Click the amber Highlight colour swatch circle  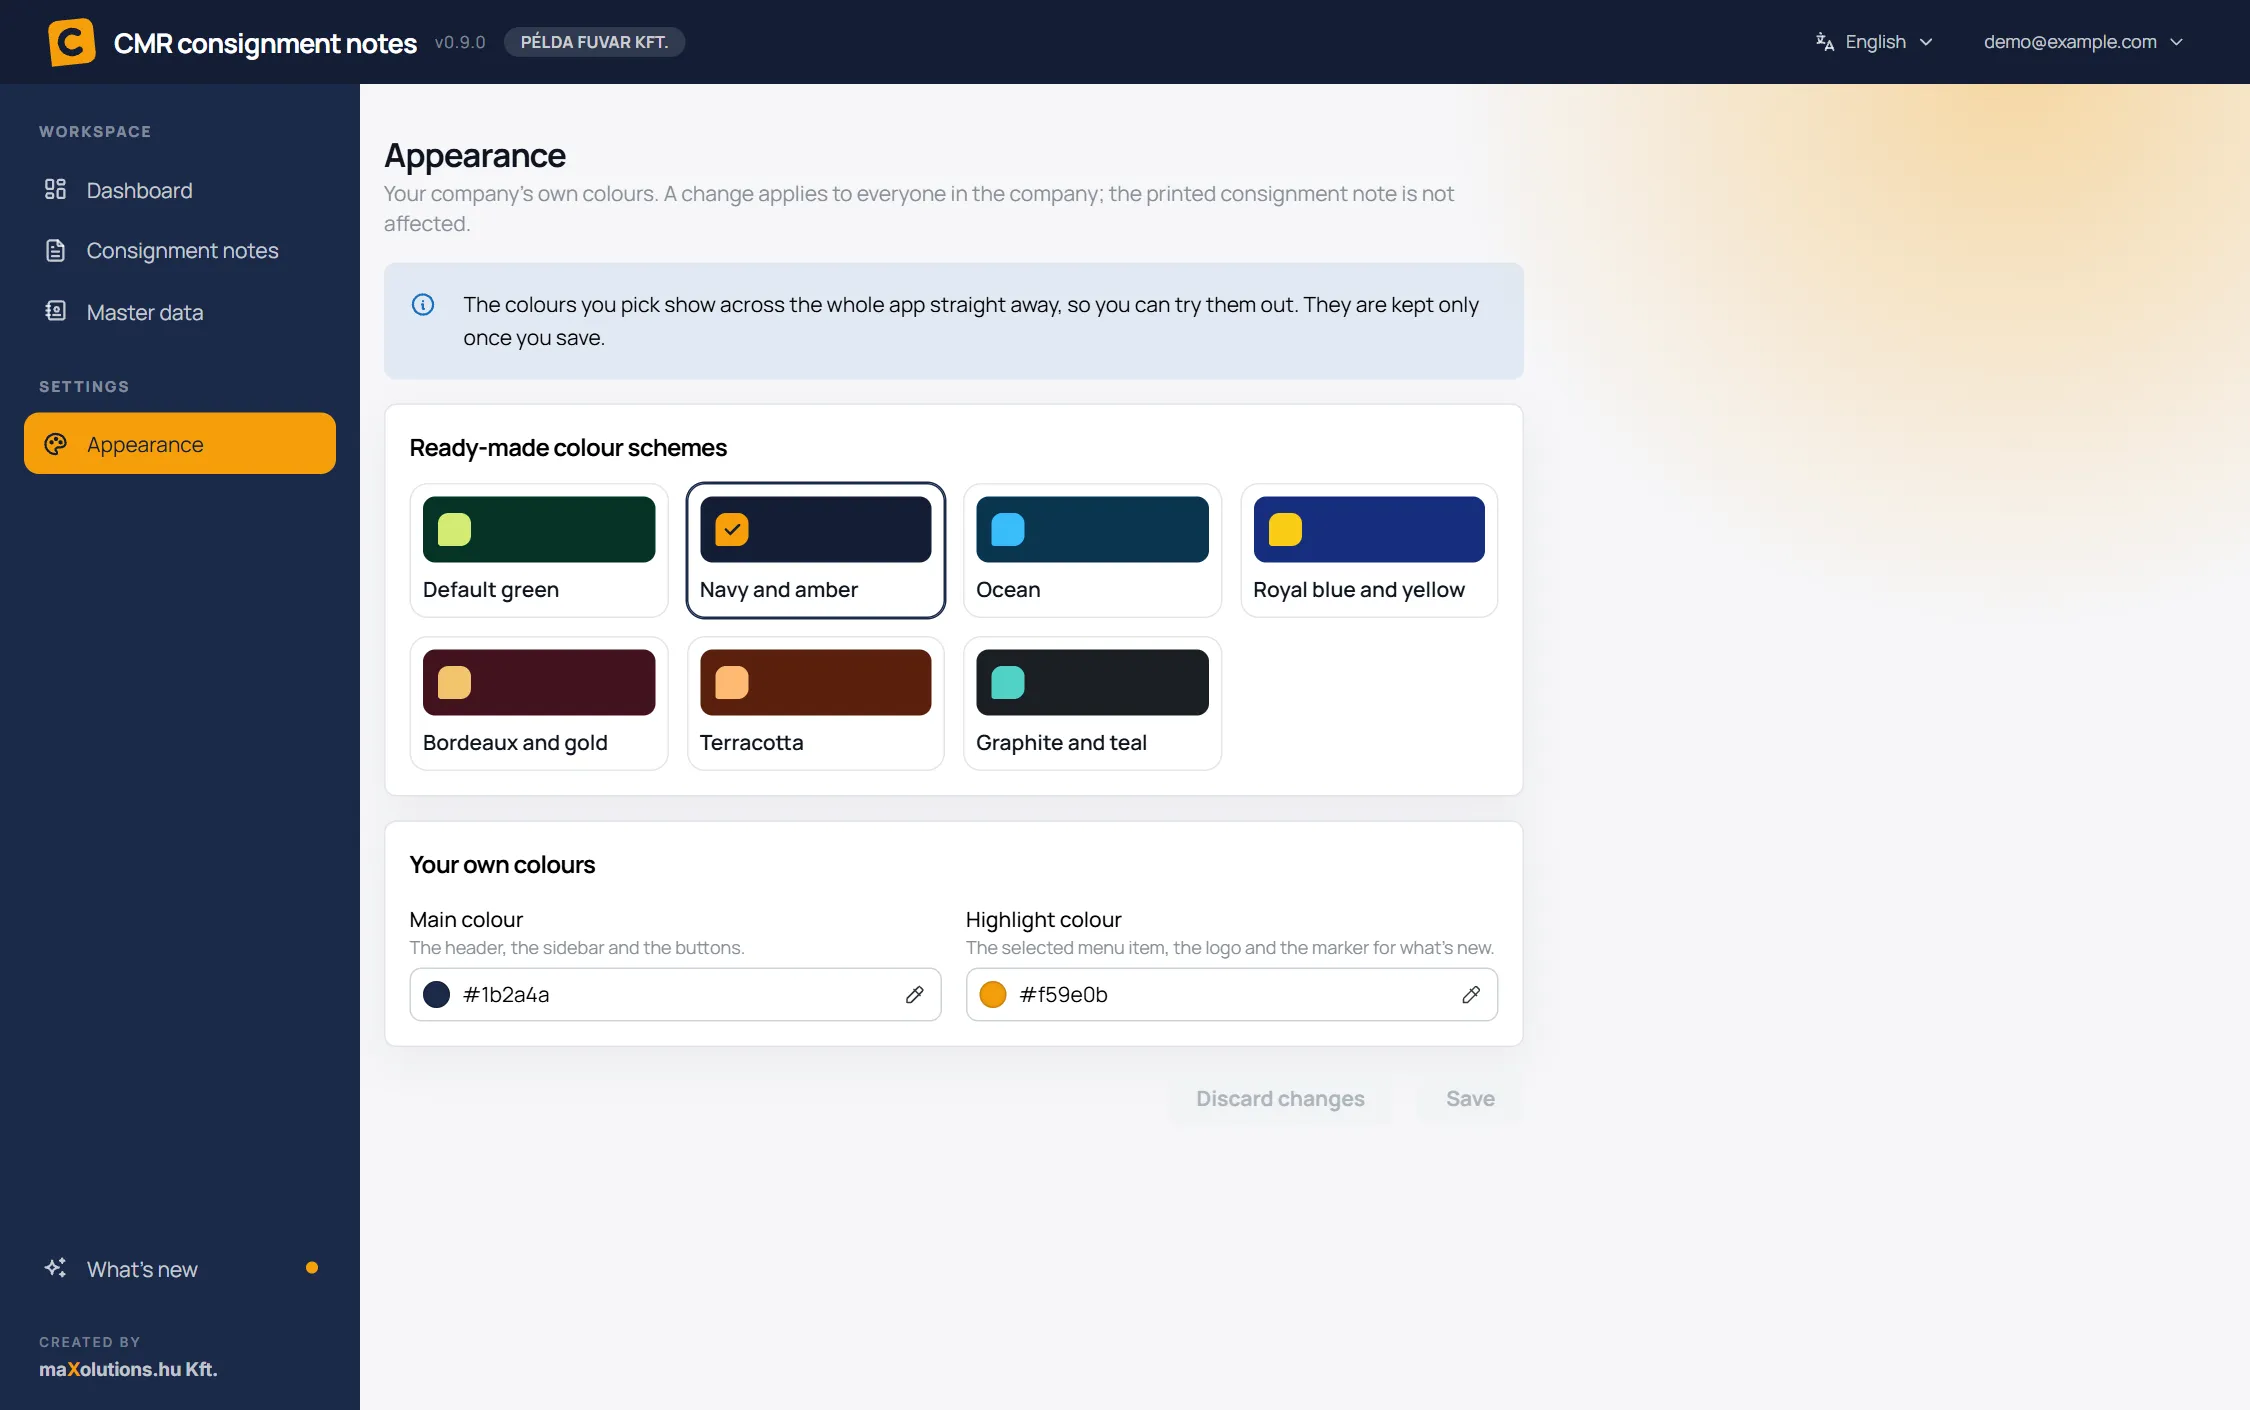pyautogui.click(x=993, y=994)
